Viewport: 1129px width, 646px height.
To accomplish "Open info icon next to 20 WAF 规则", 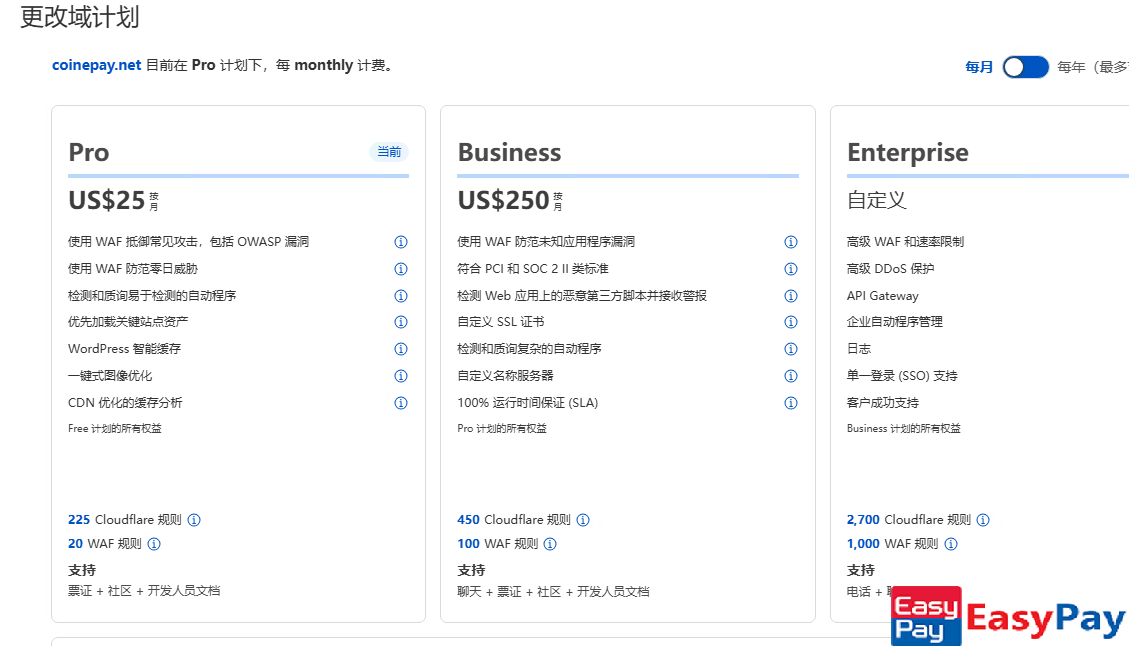I will pyautogui.click(x=154, y=544).
